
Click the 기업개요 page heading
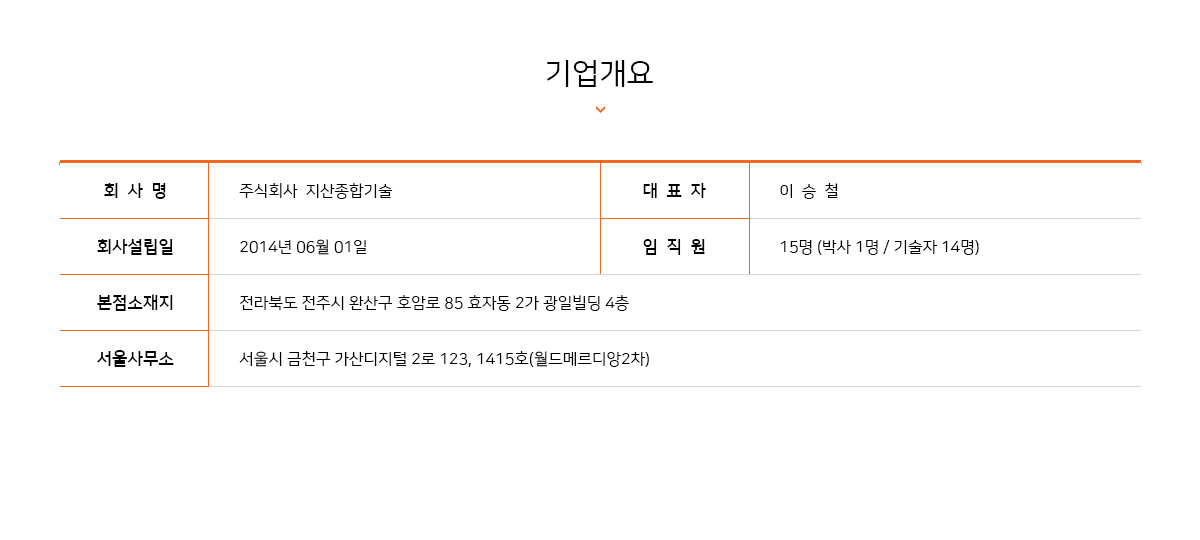[599, 73]
